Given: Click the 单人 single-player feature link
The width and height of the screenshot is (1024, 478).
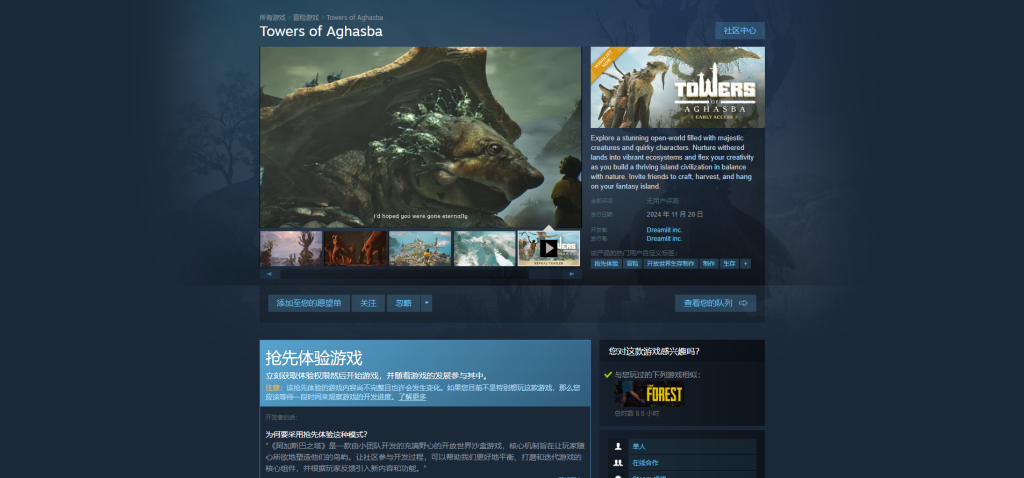Looking at the screenshot, I should 639,447.
